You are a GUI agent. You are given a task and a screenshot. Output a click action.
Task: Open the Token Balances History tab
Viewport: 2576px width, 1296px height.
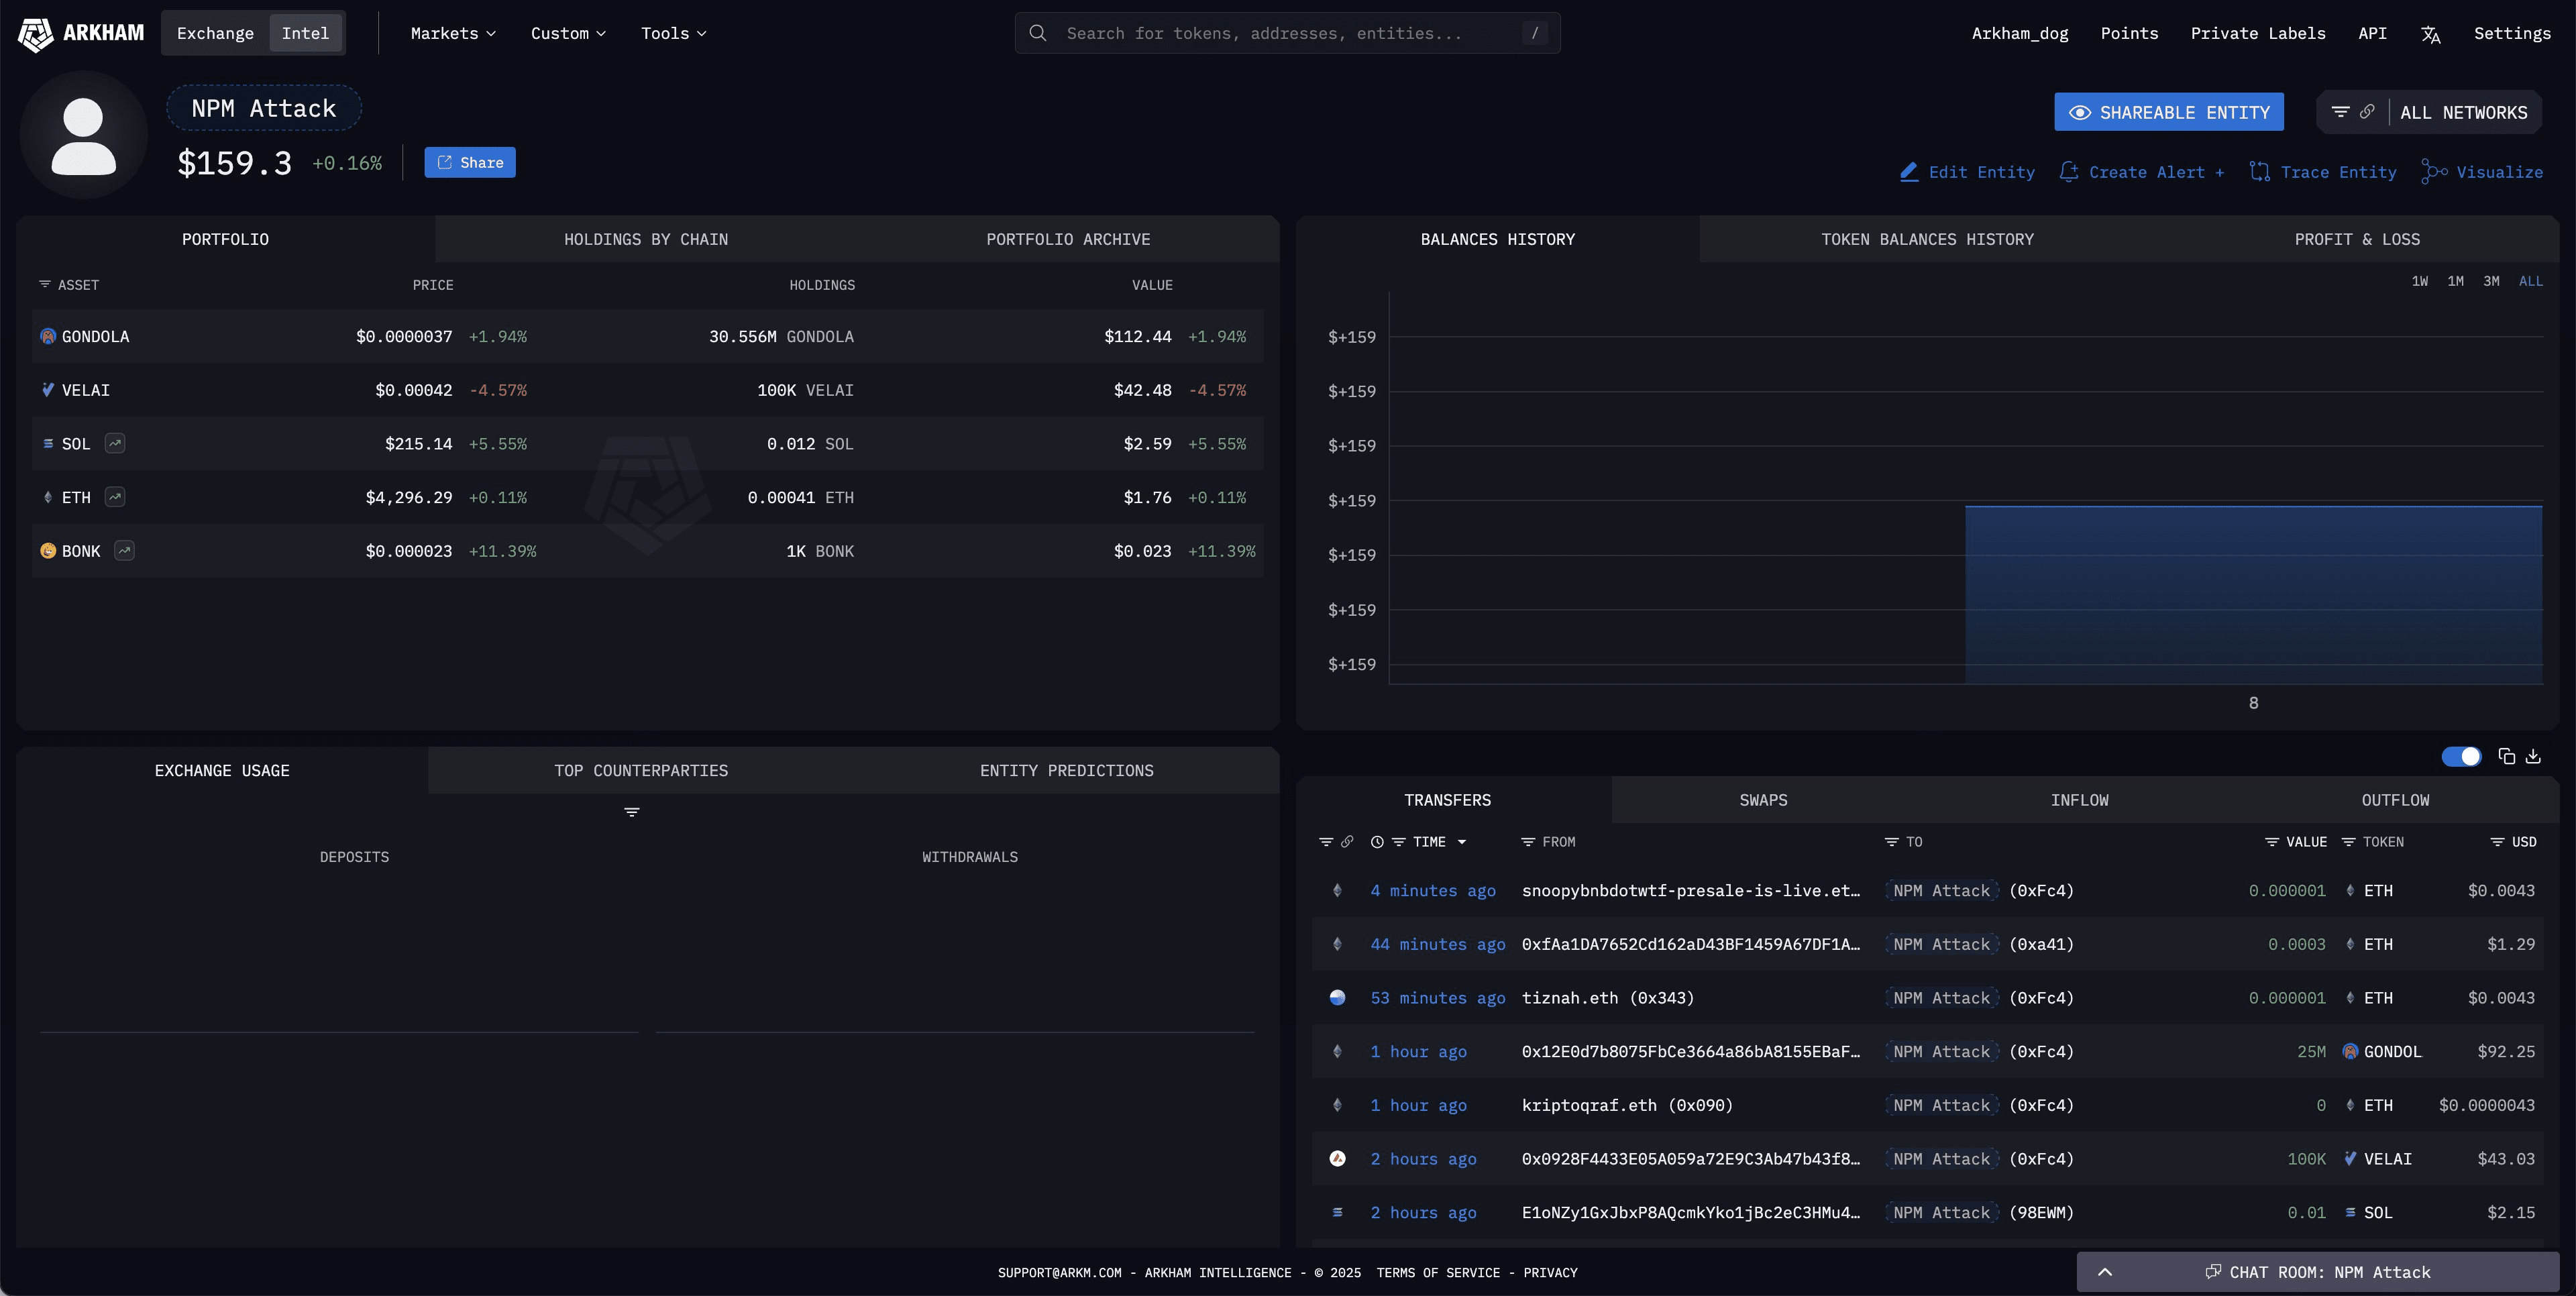1927,239
